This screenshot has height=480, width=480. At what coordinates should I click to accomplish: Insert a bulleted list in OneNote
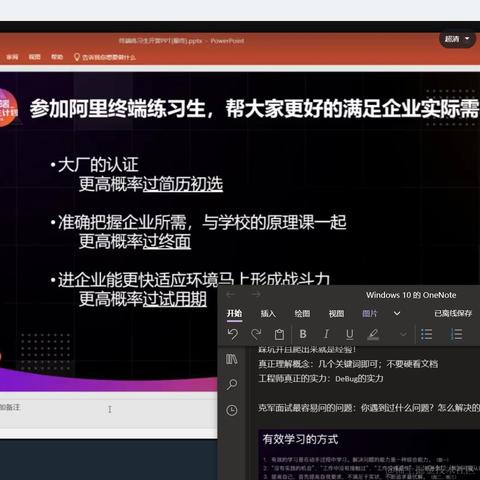coord(426,334)
